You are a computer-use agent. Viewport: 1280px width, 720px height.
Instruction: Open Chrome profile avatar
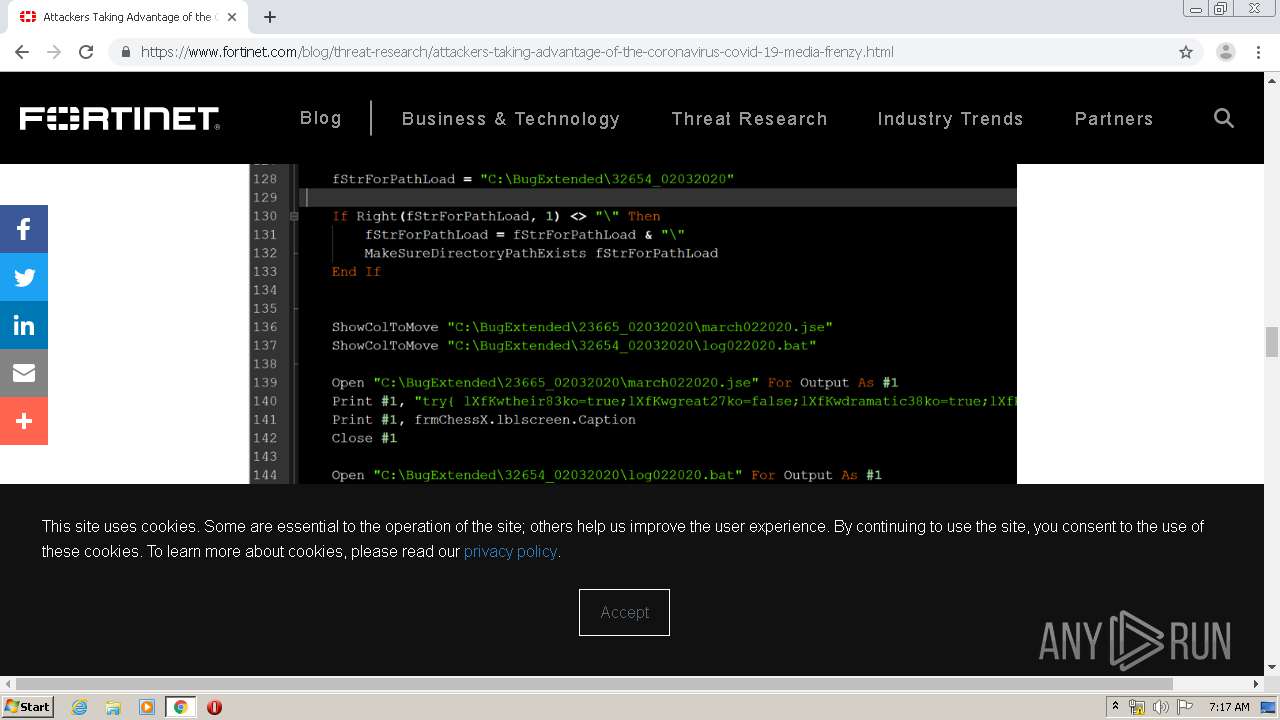tap(1225, 52)
